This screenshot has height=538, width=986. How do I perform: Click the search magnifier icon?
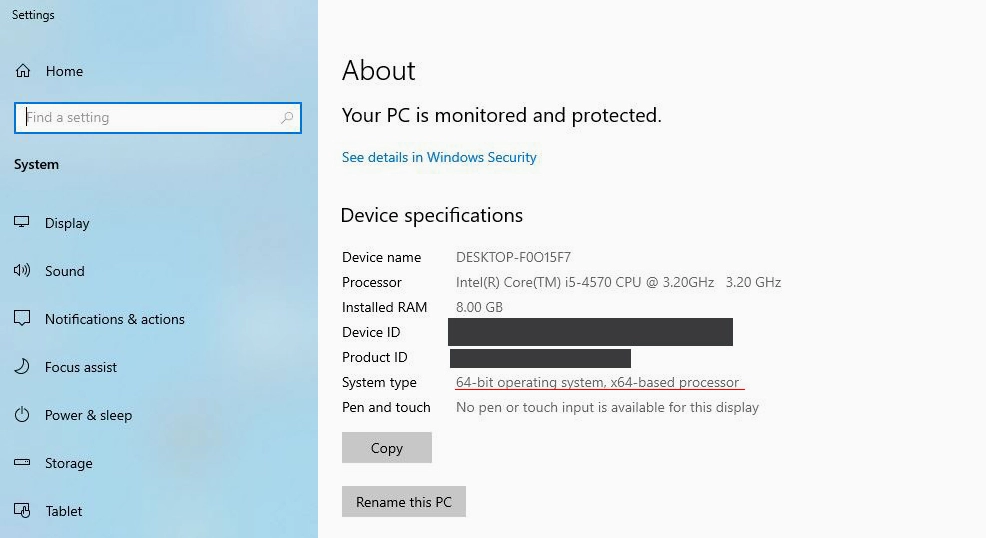pos(287,118)
